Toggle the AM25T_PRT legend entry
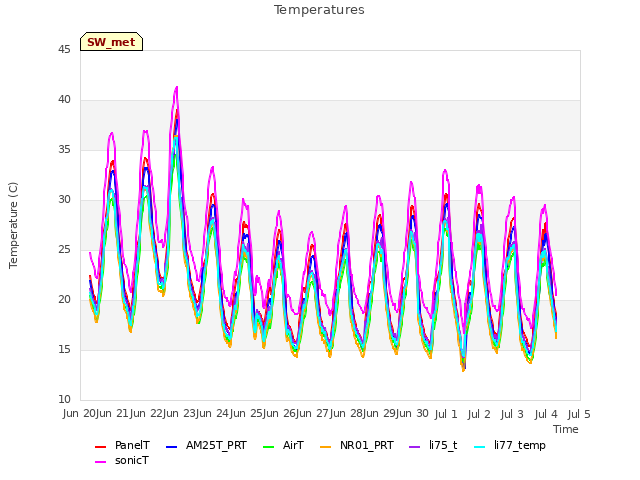This screenshot has height=480, width=640. pos(206,445)
